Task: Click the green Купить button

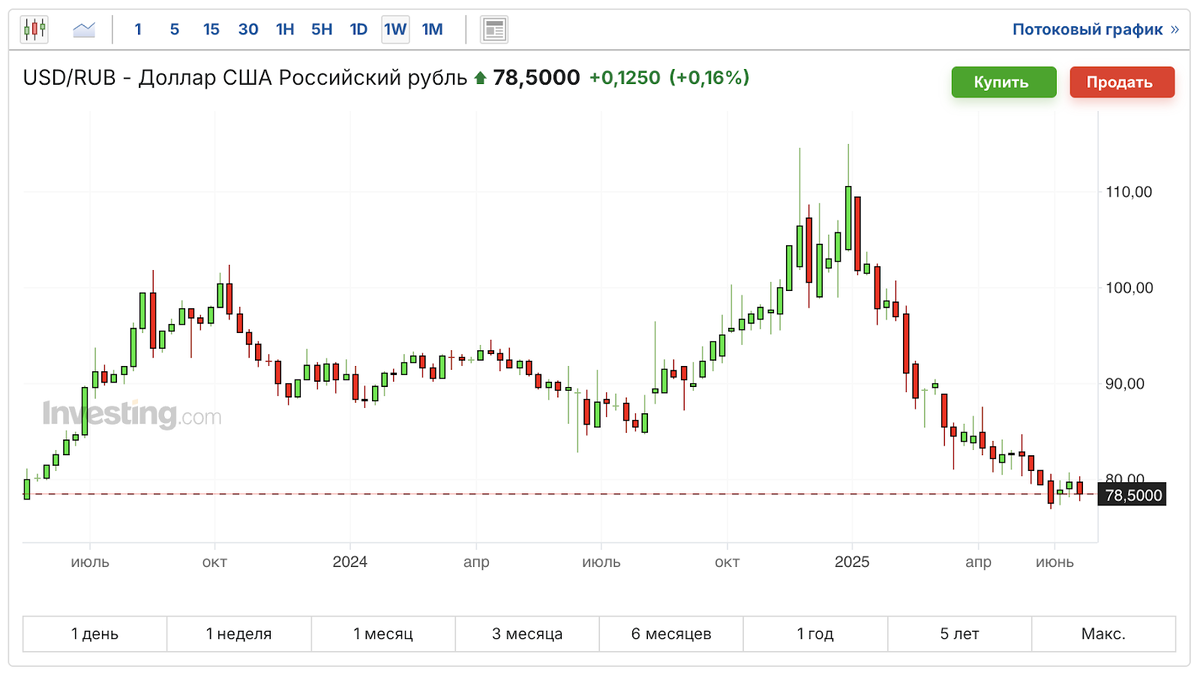Action: [1003, 82]
